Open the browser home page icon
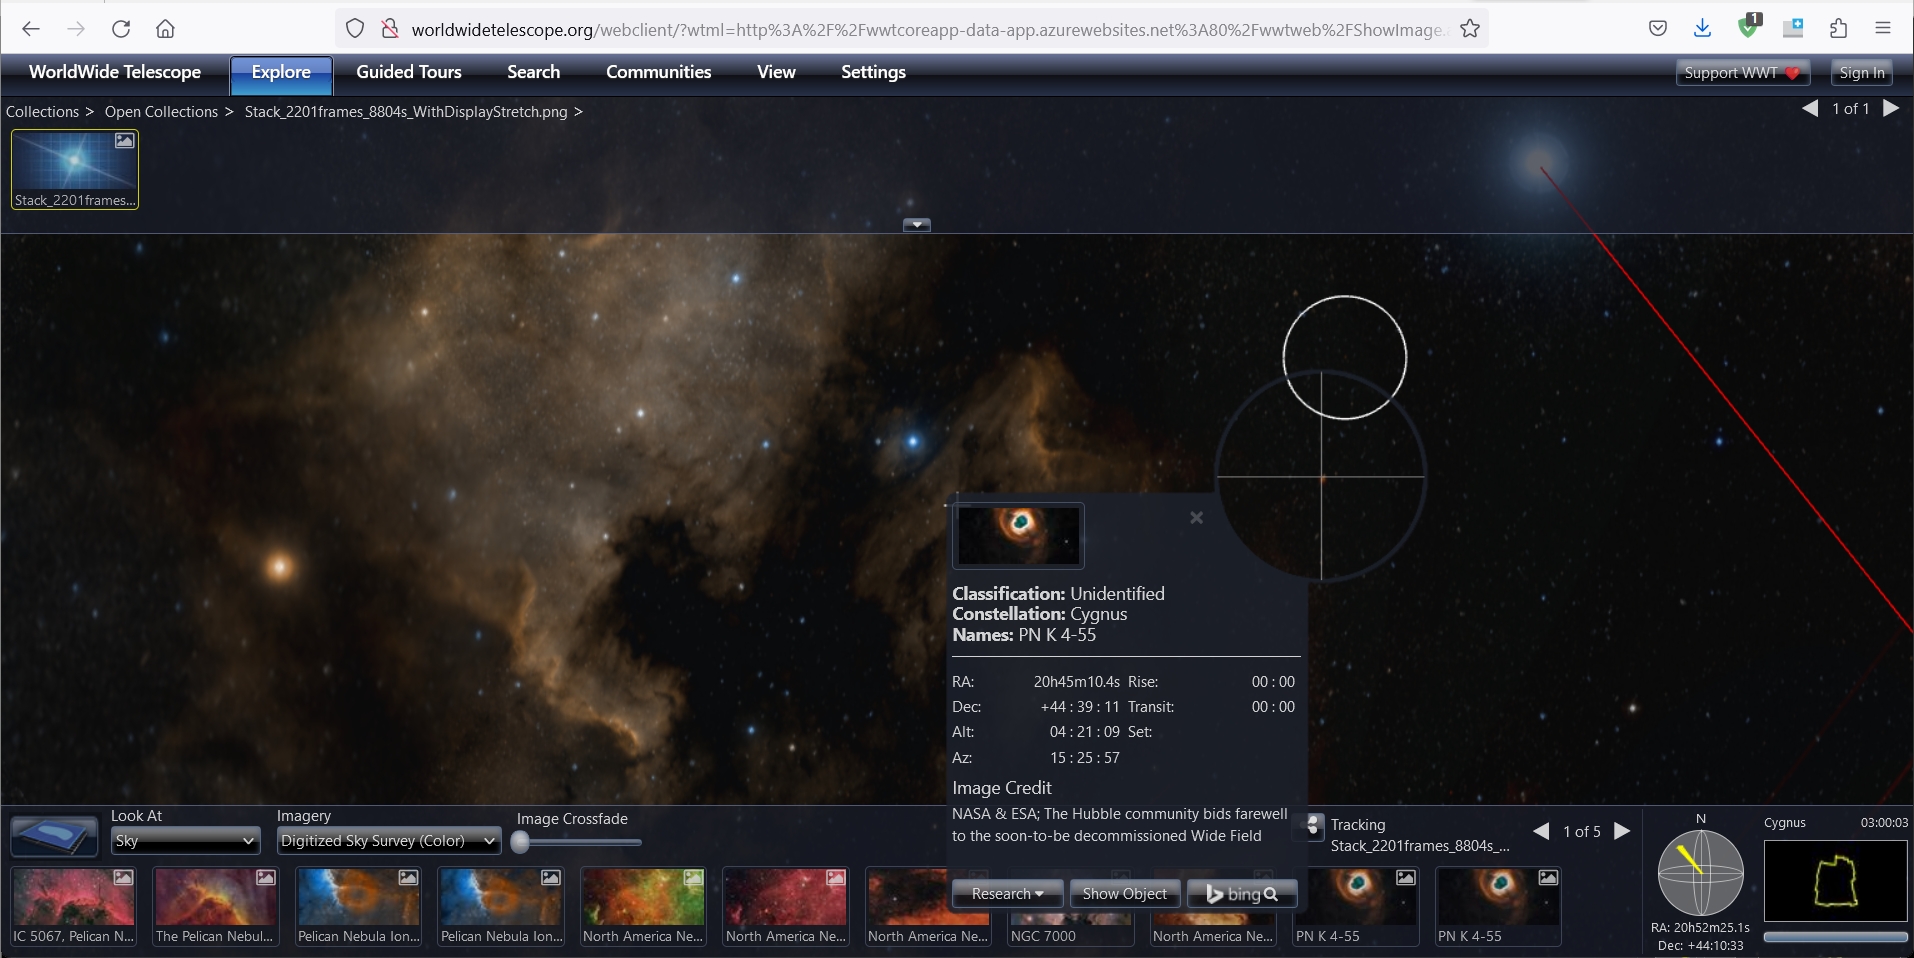Viewport: 1914px width, 958px height. [166, 29]
